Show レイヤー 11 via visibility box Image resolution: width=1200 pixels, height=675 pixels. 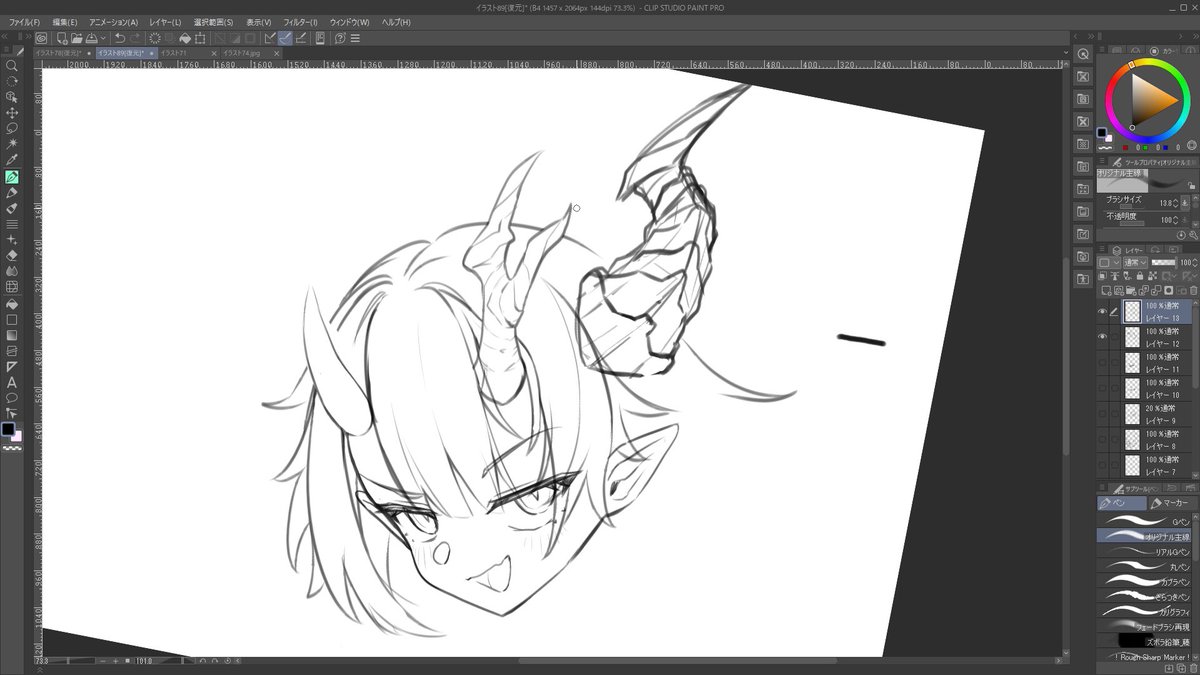pos(1103,364)
